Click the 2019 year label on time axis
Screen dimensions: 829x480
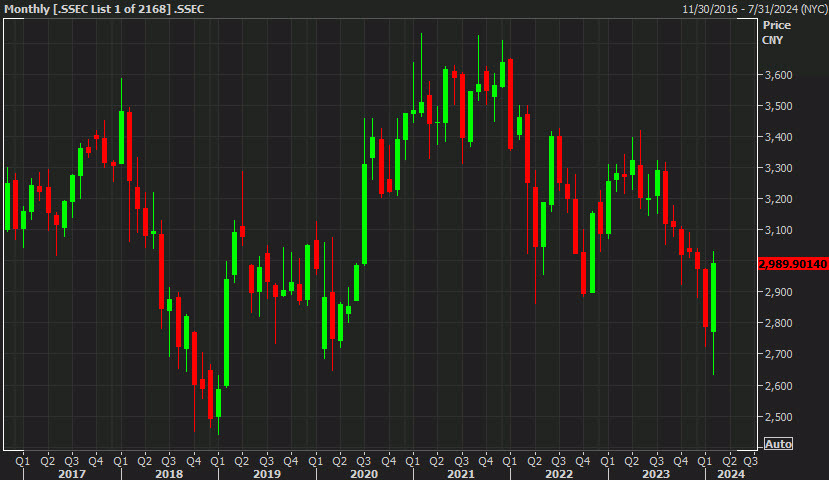point(267,474)
